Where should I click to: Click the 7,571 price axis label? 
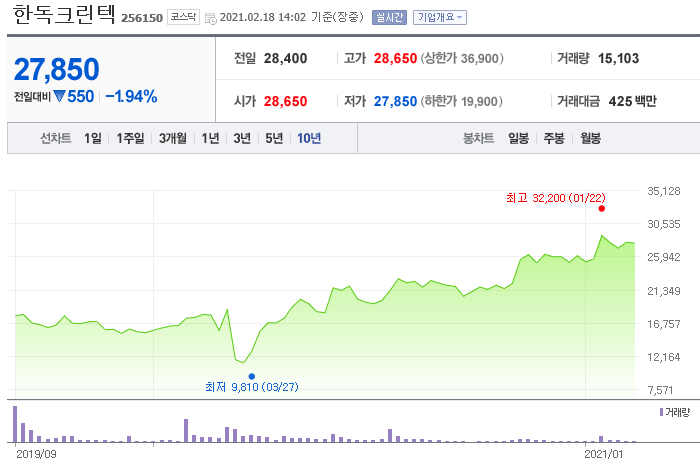pos(660,390)
